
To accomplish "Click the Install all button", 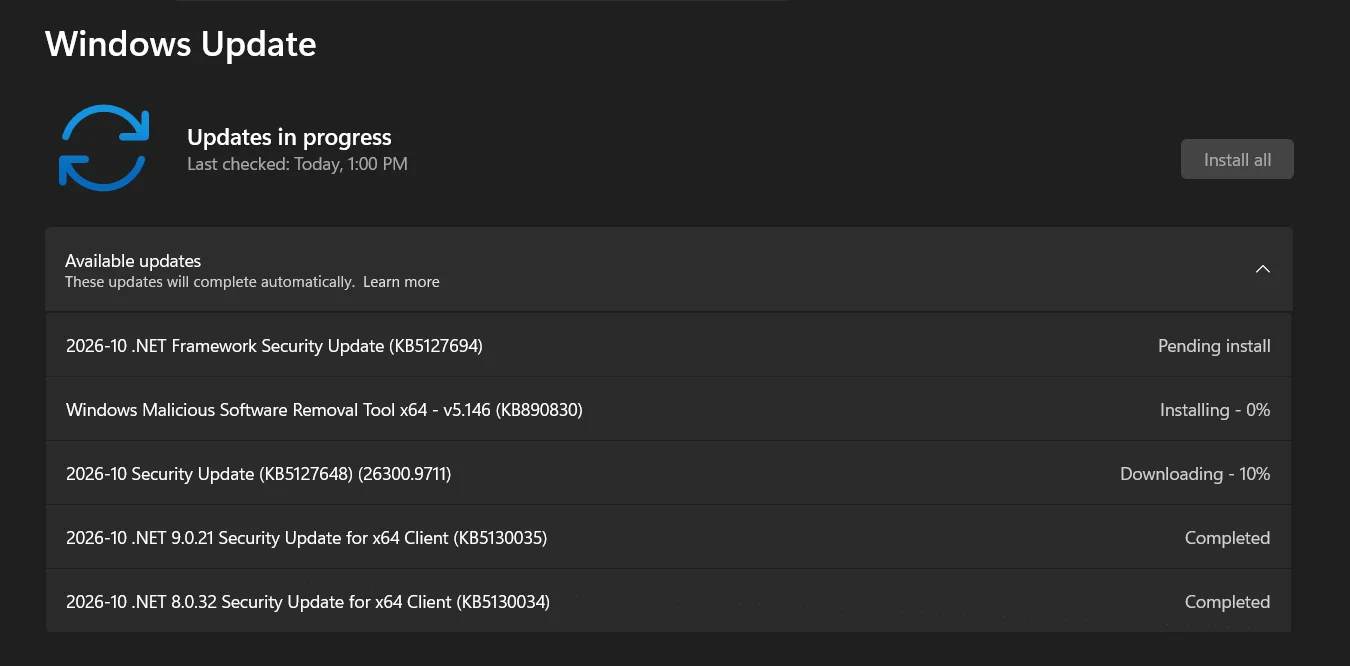I will pyautogui.click(x=1237, y=159).
